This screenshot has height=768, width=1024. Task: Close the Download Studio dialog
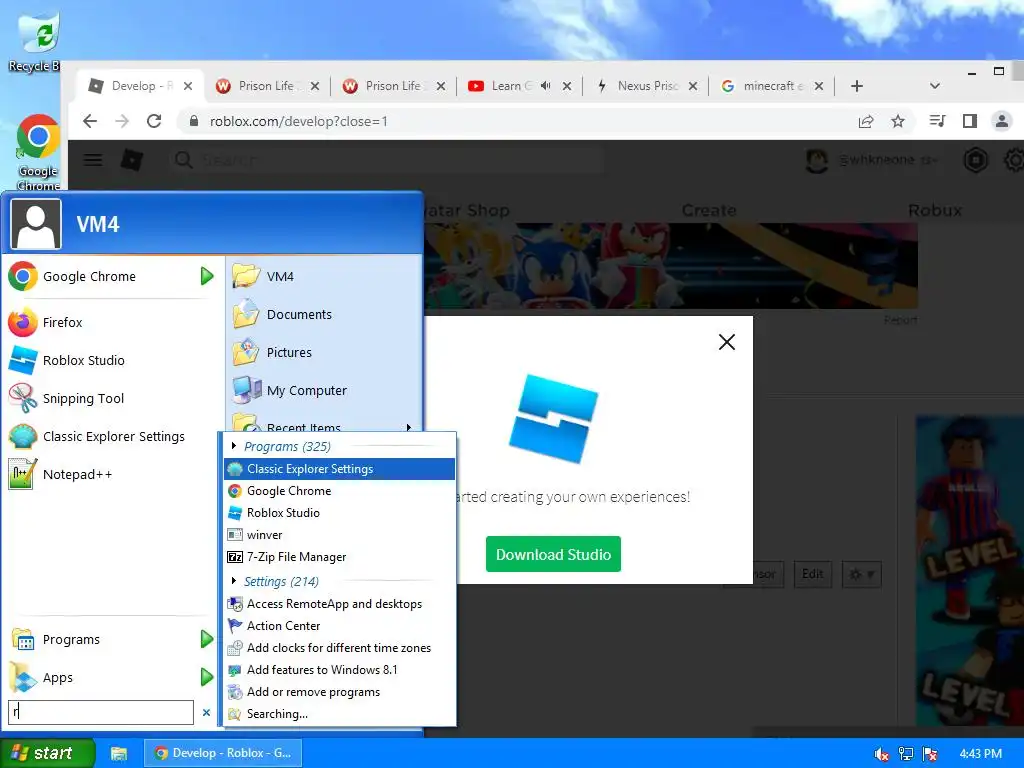pyautogui.click(x=727, y=342)
